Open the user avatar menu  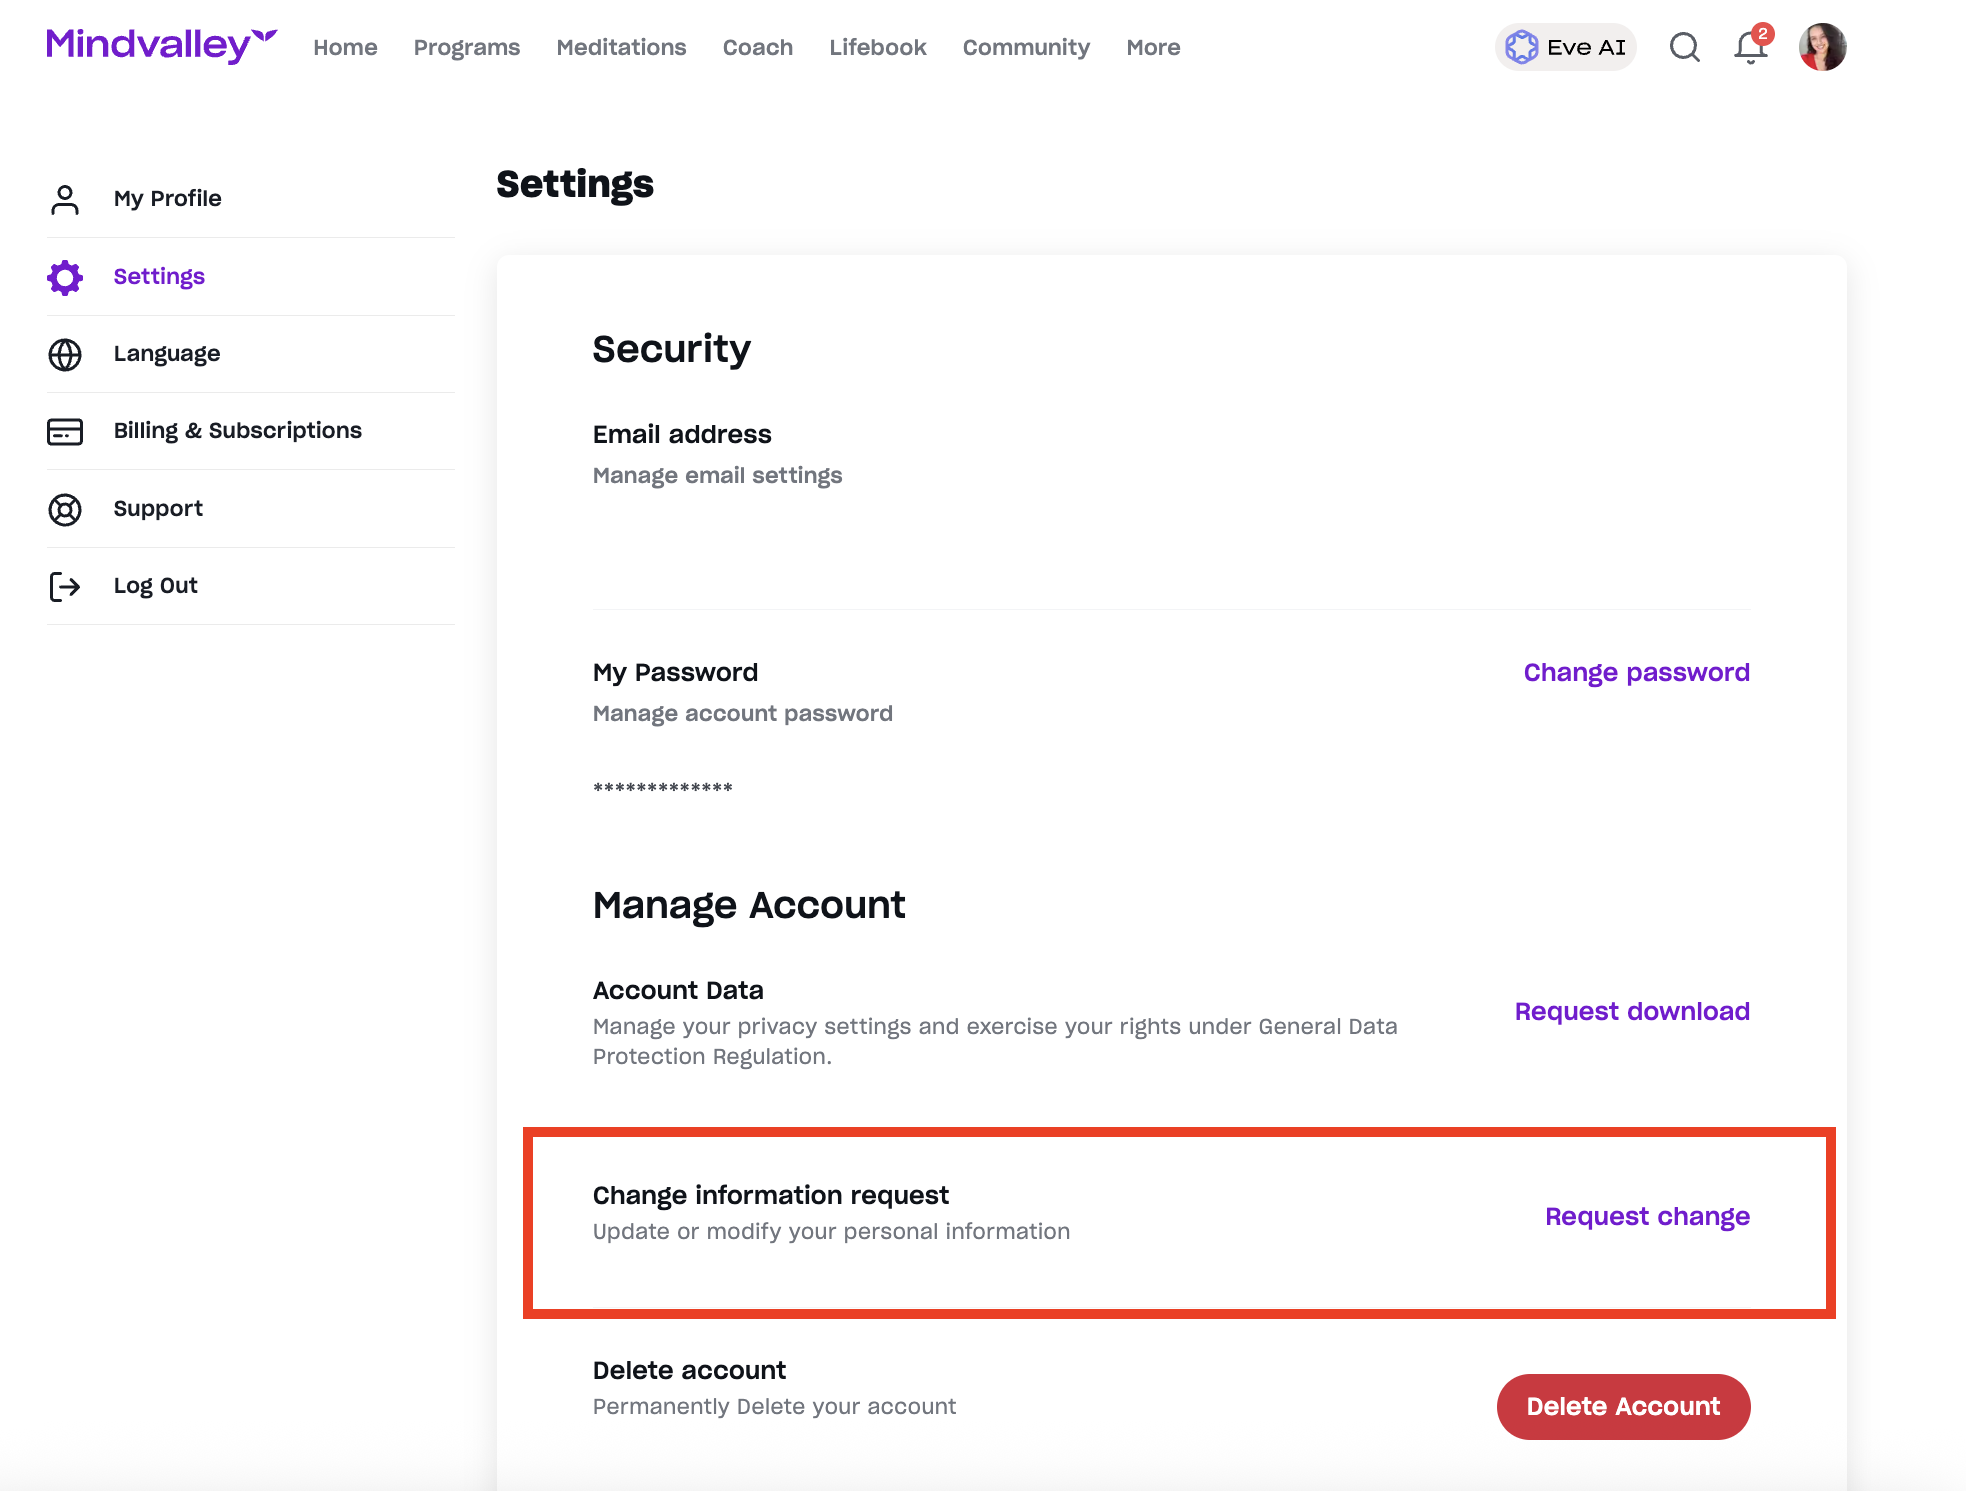click(1822, 47)
